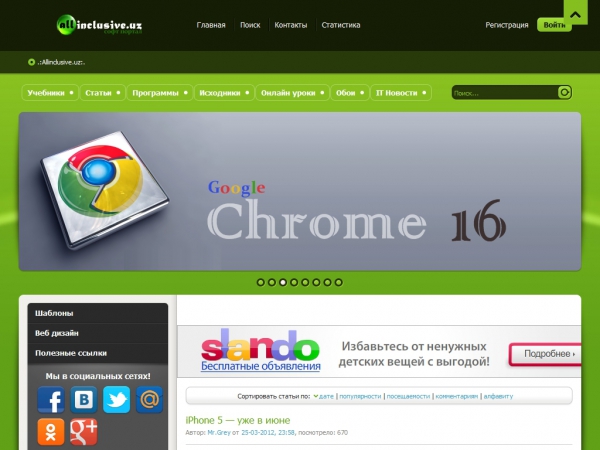Open Веб дизайн in the sidebar menu
This screenshot has height=450, width=600.
click(98, 333)
